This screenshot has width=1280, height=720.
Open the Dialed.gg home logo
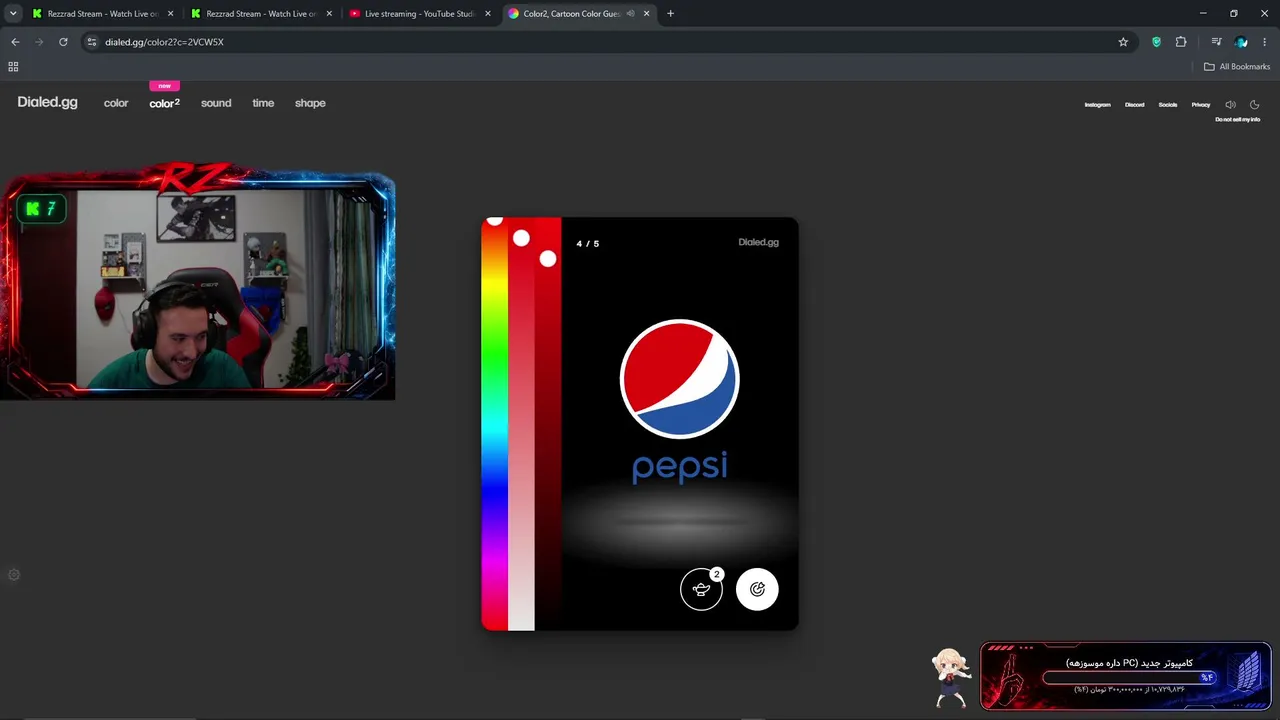click(47, 102)
